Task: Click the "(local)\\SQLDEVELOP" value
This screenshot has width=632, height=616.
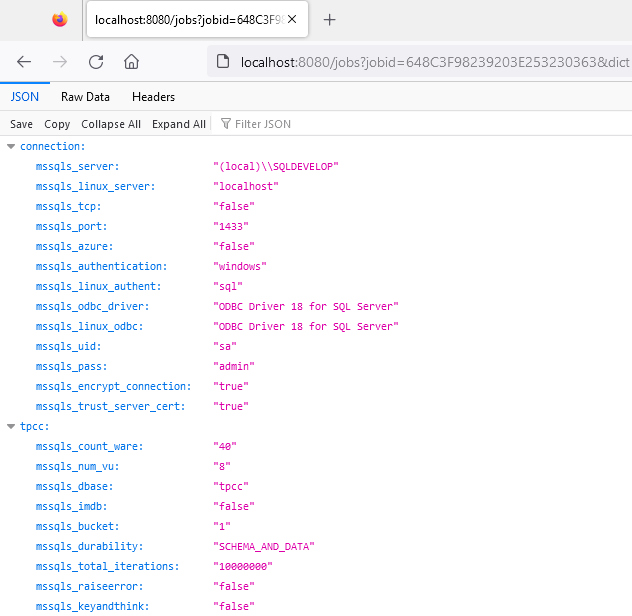Action: pyautogui.click(x=276, y=166)
